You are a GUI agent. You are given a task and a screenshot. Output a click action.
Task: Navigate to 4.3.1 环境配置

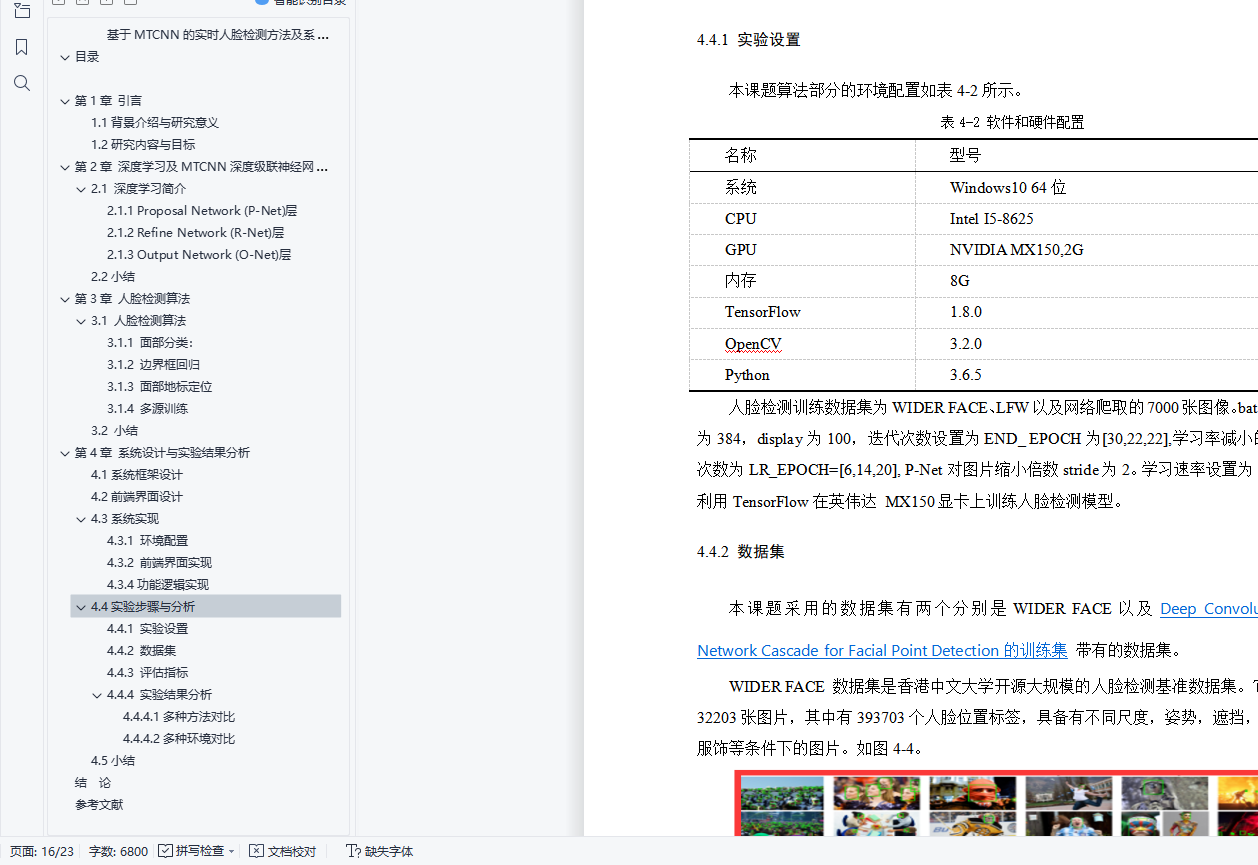(147, 541)
